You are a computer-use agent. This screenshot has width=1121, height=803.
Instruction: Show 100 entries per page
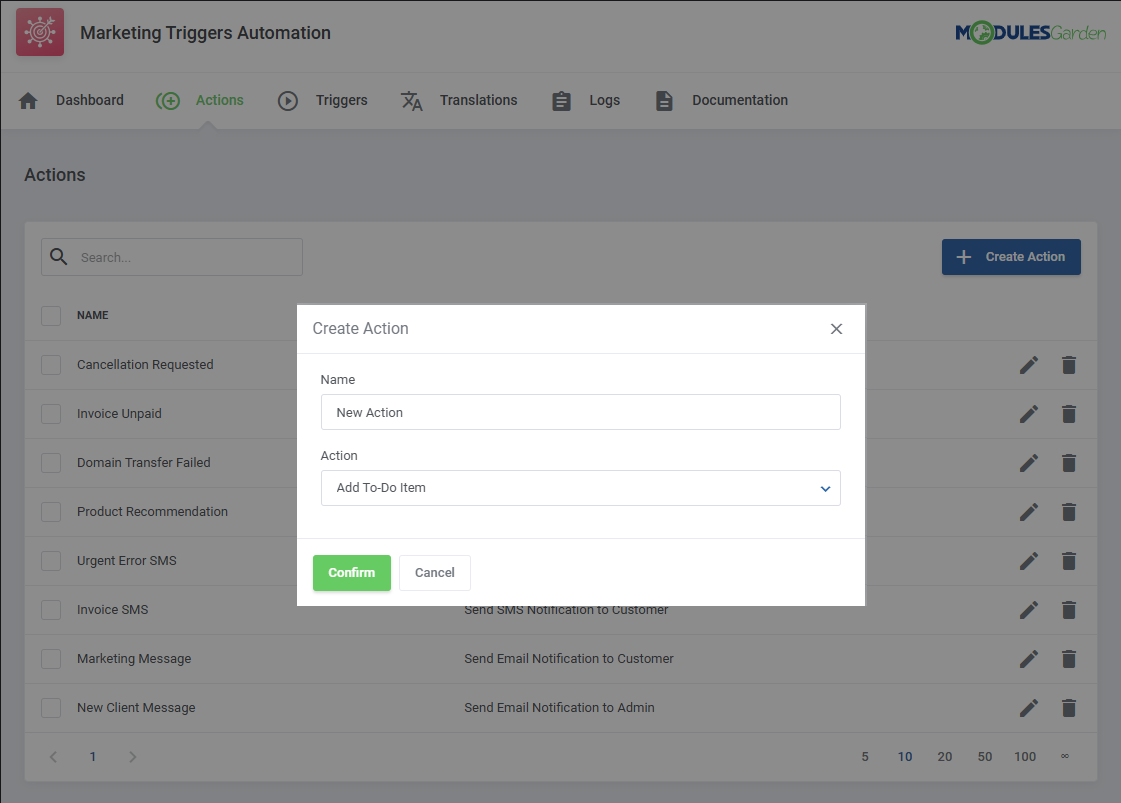(x=1025, y=757)
